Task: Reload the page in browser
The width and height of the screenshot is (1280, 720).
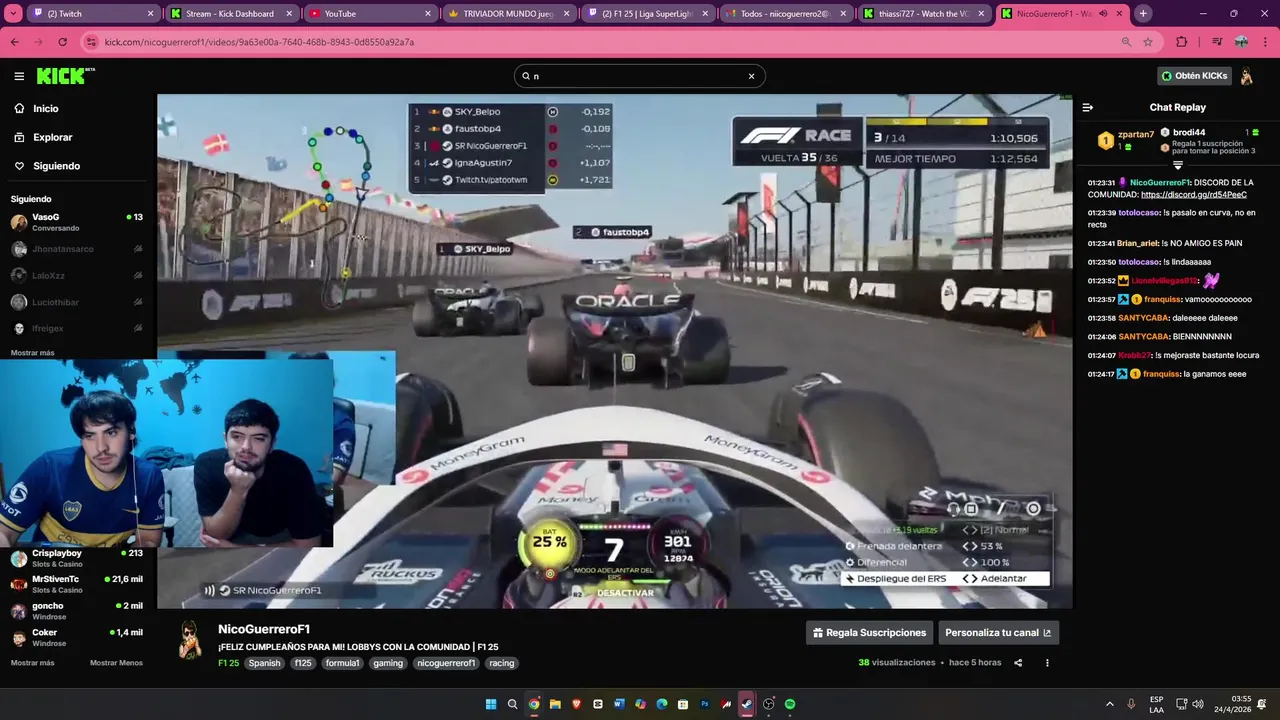Action: (x=62, y=42)
